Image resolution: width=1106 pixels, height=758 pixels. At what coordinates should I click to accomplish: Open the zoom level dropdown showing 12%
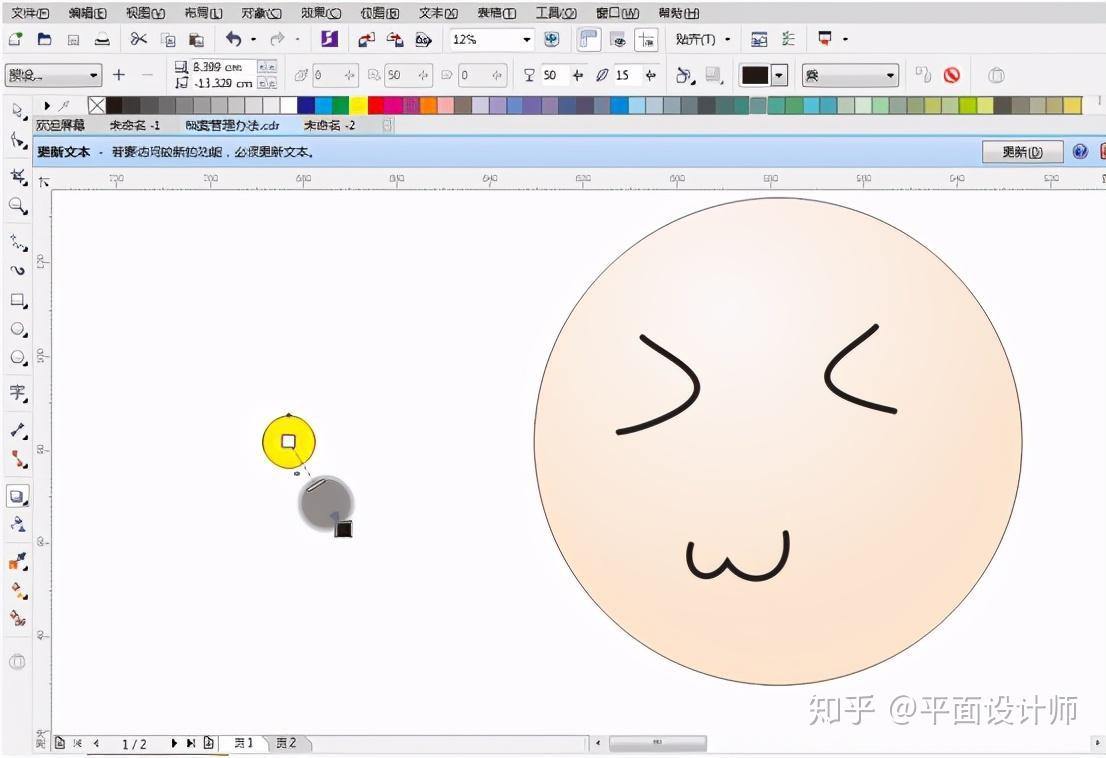coord(527,39)
